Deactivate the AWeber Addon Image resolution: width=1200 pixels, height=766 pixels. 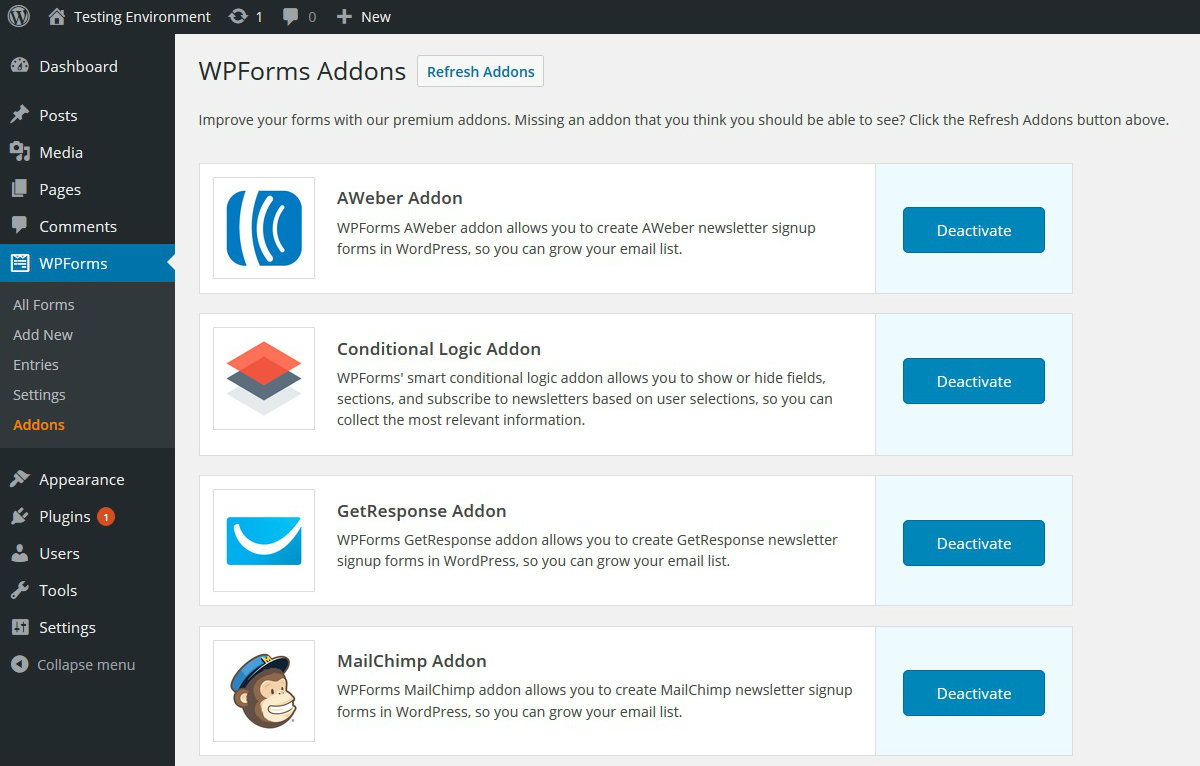click(x=973, y=230)
